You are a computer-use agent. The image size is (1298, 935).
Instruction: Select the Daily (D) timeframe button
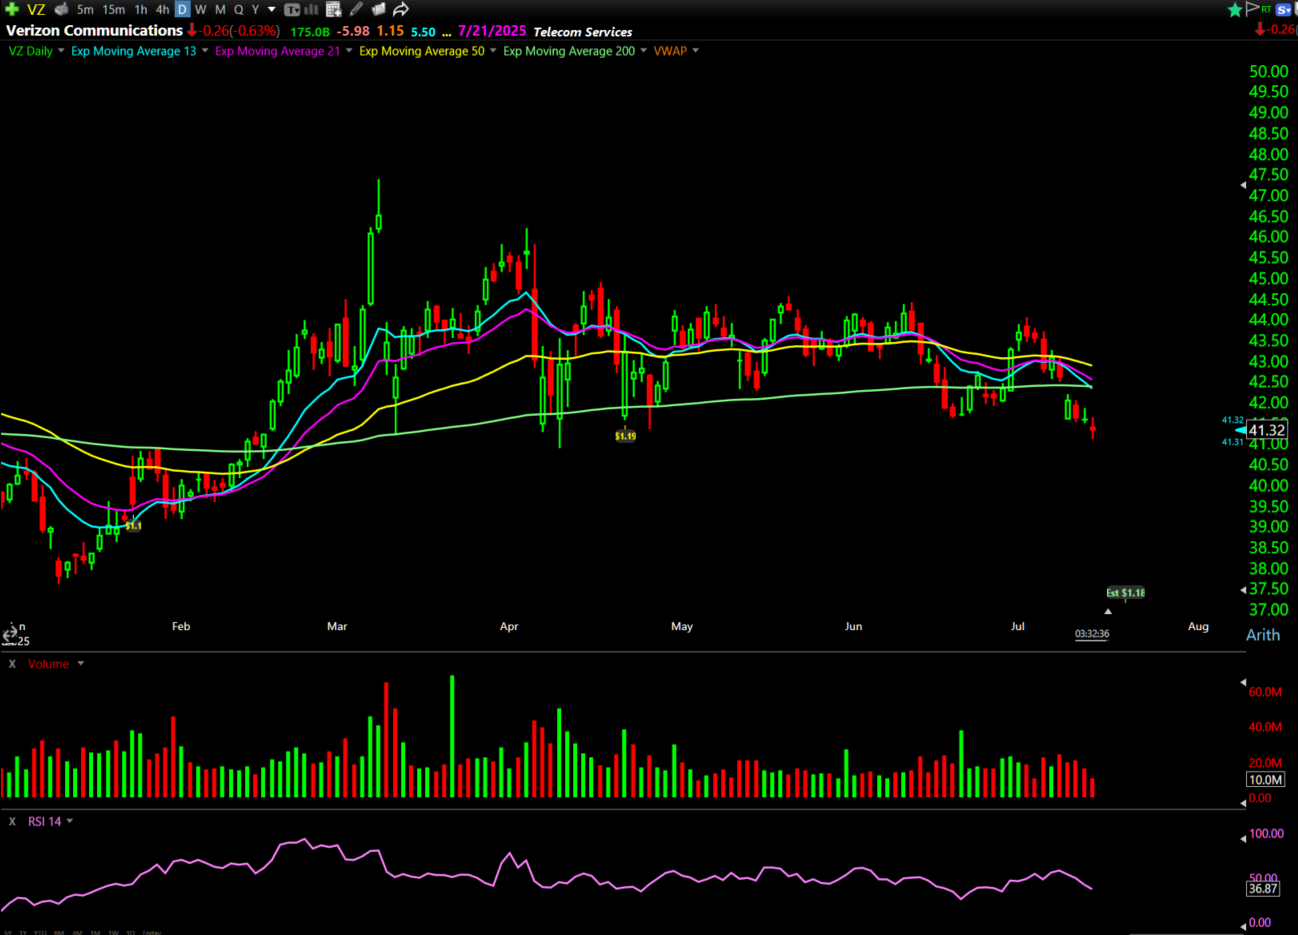(182, 9)
